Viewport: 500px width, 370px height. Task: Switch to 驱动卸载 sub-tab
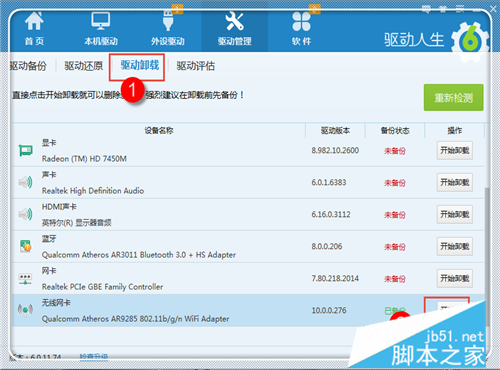(140, 65)
